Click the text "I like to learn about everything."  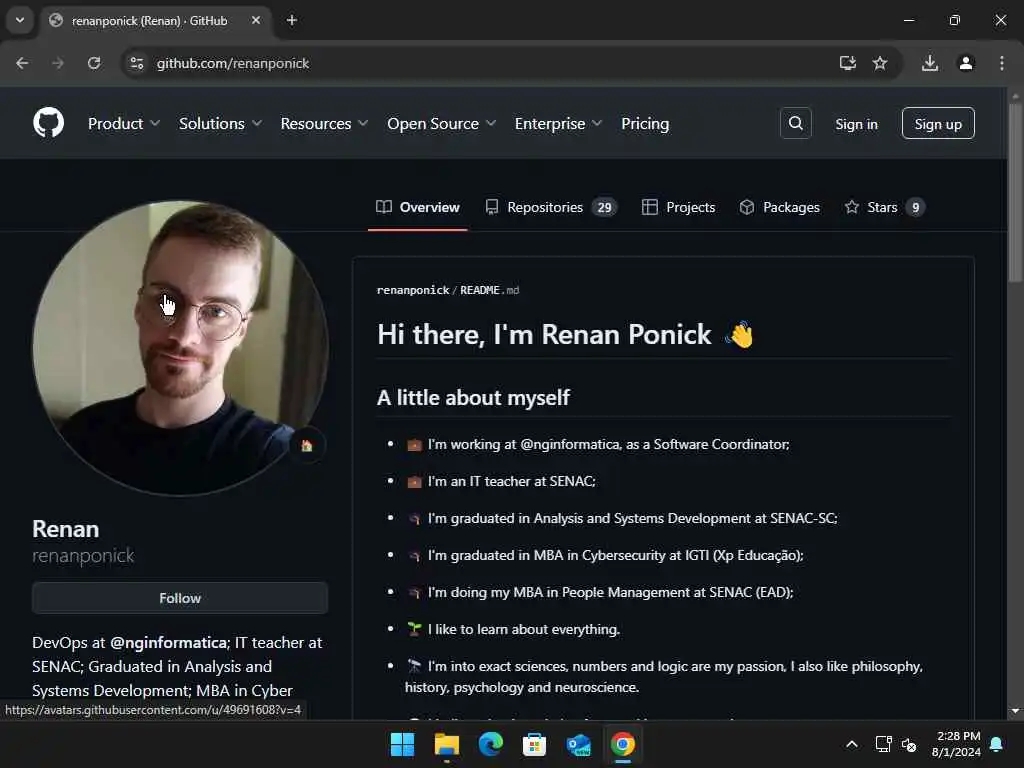tap(524, 630)
